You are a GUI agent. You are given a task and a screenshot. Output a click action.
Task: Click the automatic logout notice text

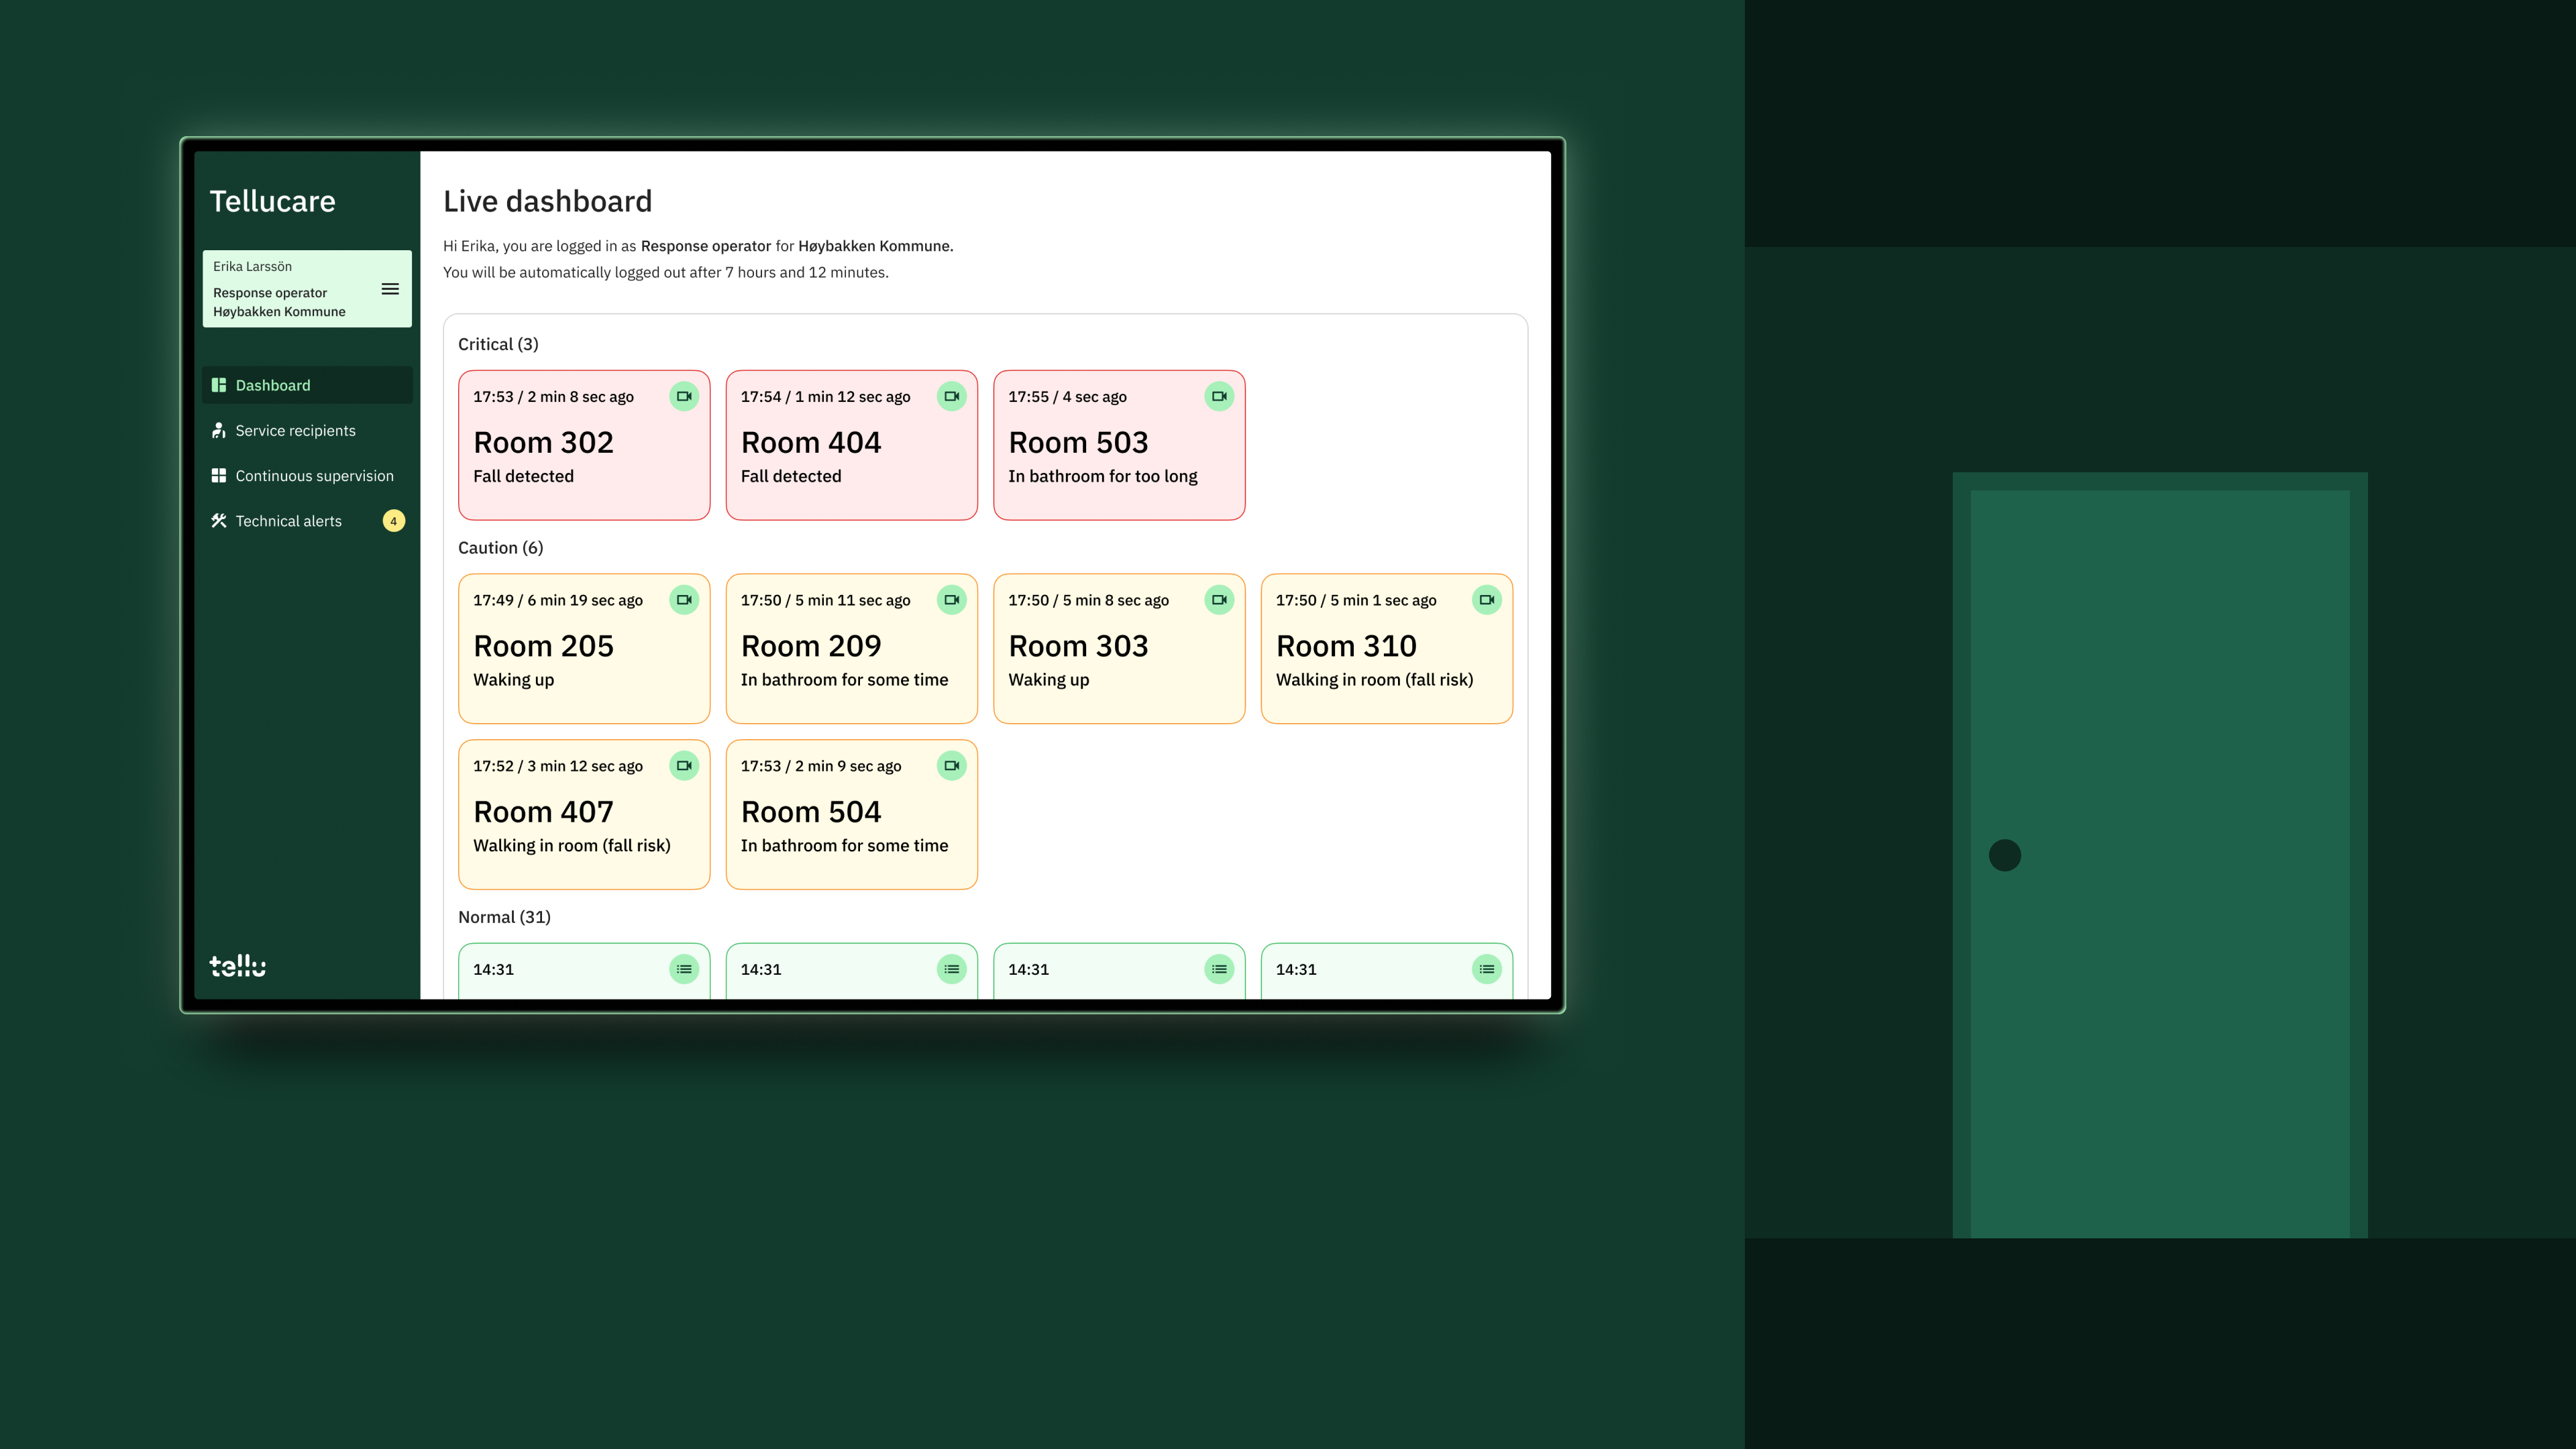point(666,272)
